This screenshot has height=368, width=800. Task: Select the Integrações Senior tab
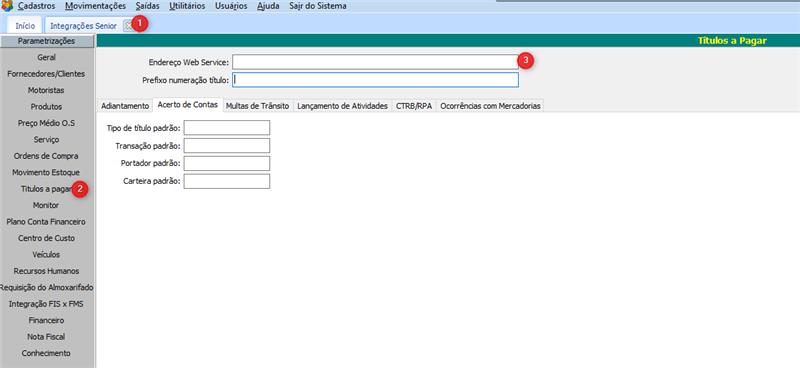[x=83, y=26]
